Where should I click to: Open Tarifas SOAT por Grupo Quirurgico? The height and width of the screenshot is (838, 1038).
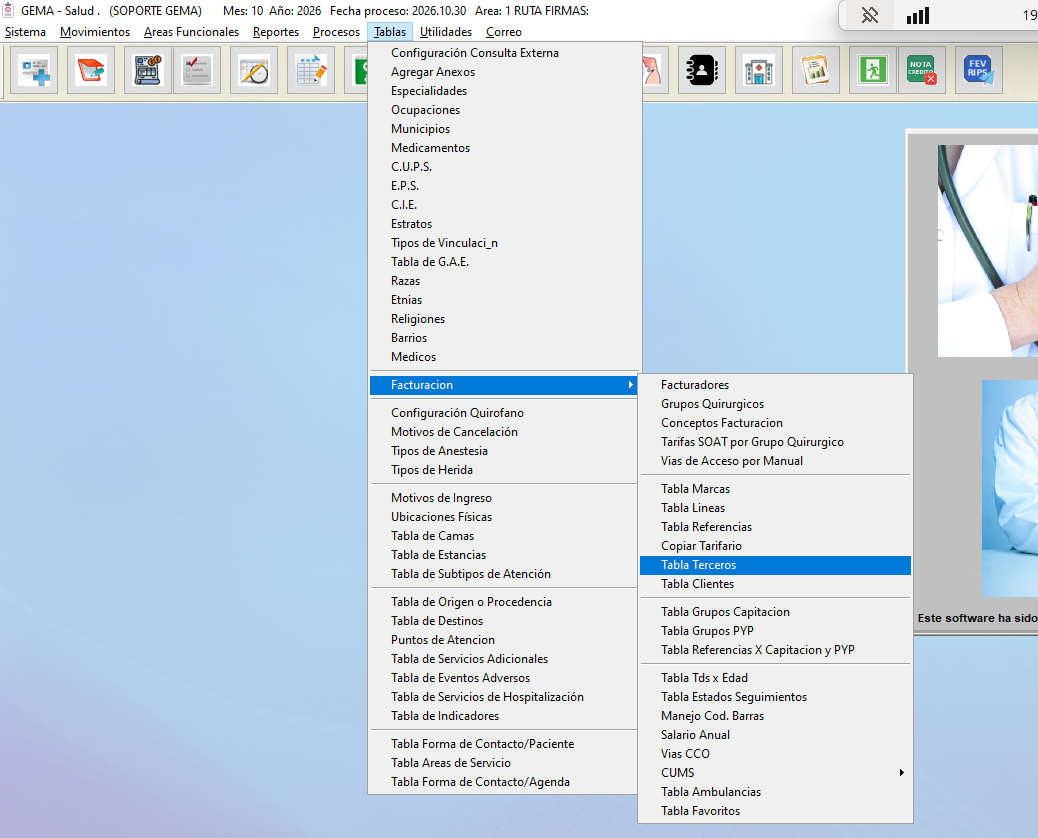[775, 442]
